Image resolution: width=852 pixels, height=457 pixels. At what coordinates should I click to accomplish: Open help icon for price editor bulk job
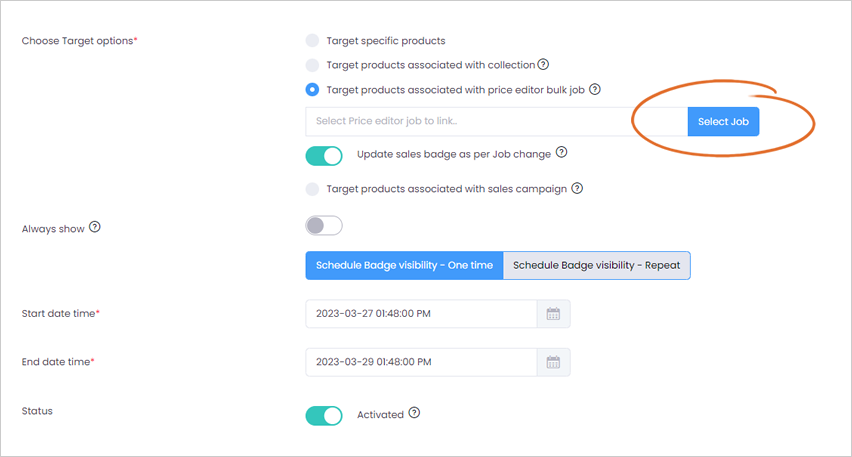[595, 89]
